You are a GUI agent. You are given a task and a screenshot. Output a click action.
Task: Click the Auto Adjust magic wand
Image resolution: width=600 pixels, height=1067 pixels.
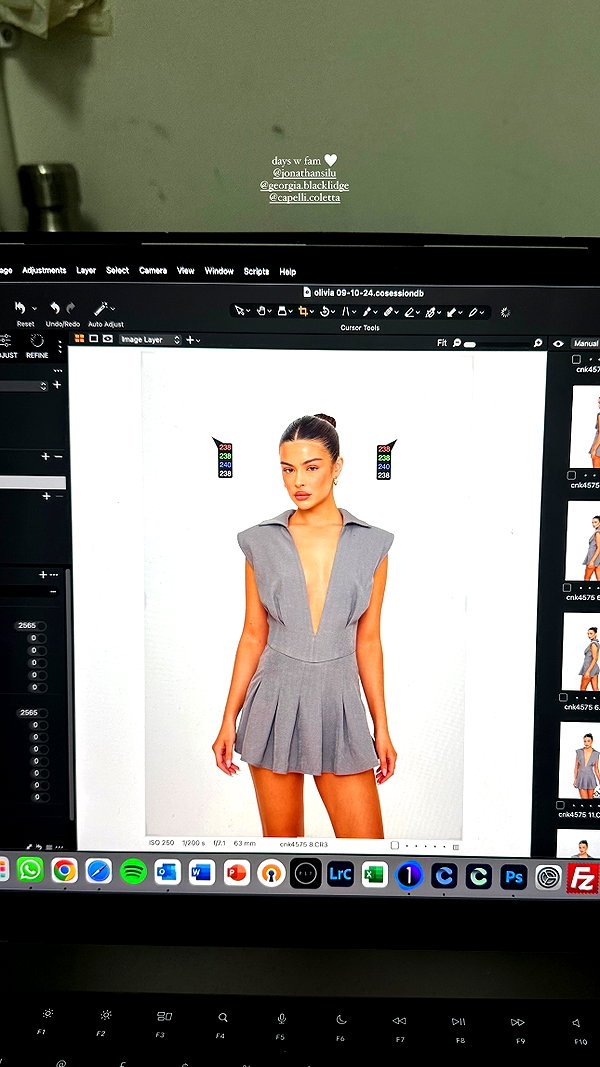pos(101,308)
